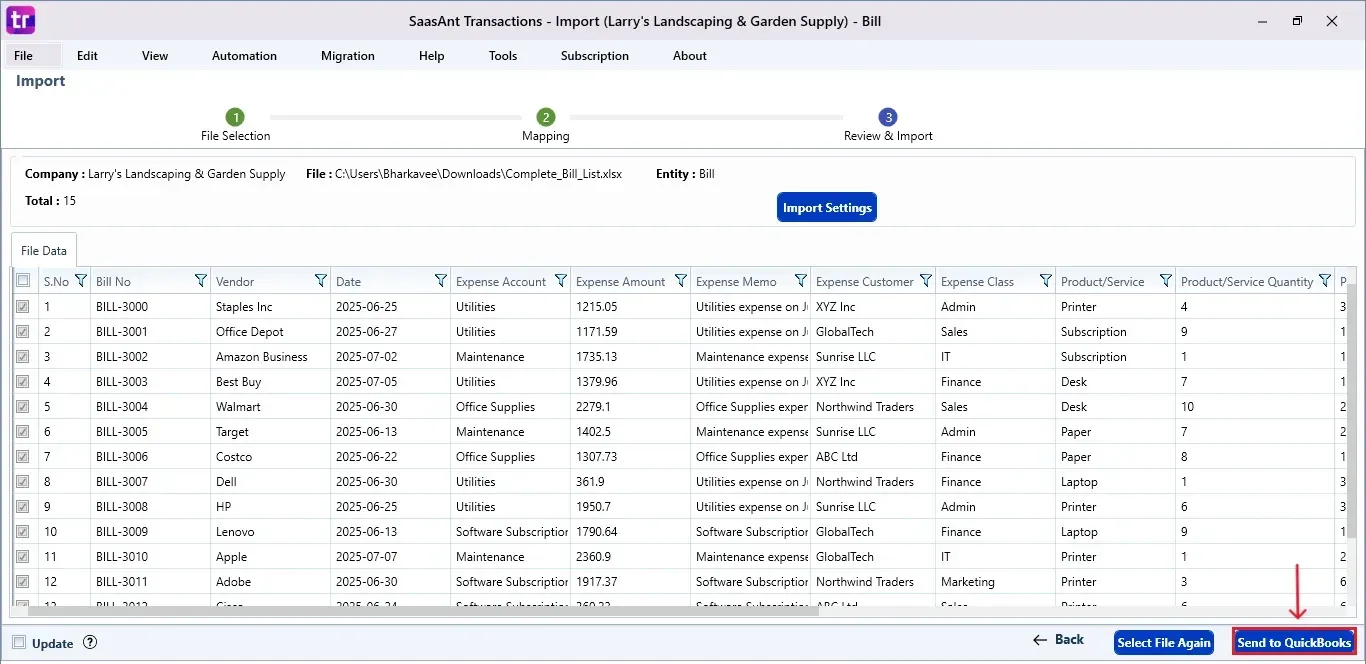Open the Expense Memo column filter

point(801,281)
